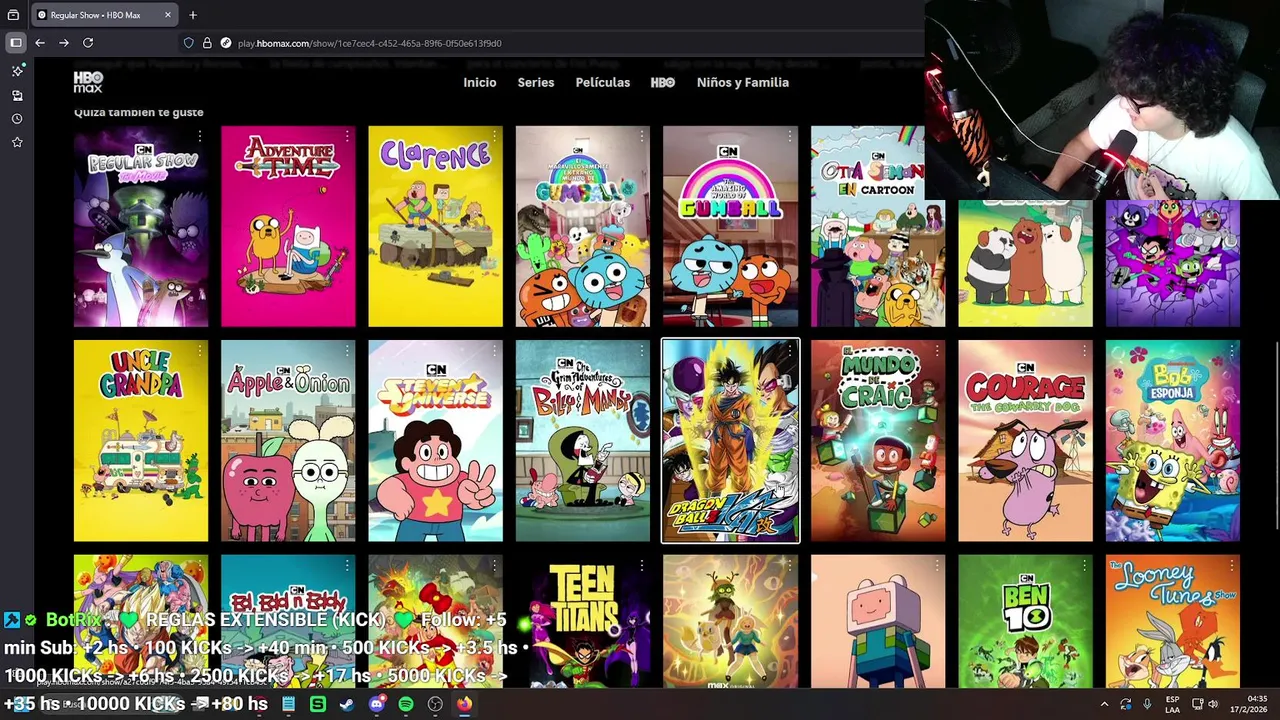Open the Películas menu item
1280x720 pixels.
tap(603, 82)
